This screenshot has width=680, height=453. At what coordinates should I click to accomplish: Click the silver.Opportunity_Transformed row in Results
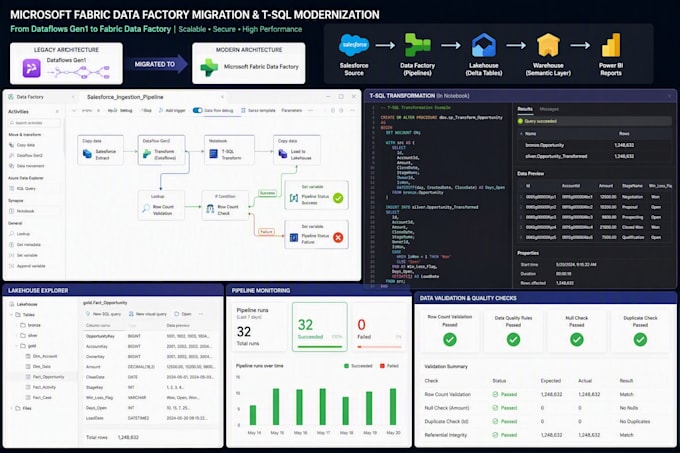coord(592,156)
